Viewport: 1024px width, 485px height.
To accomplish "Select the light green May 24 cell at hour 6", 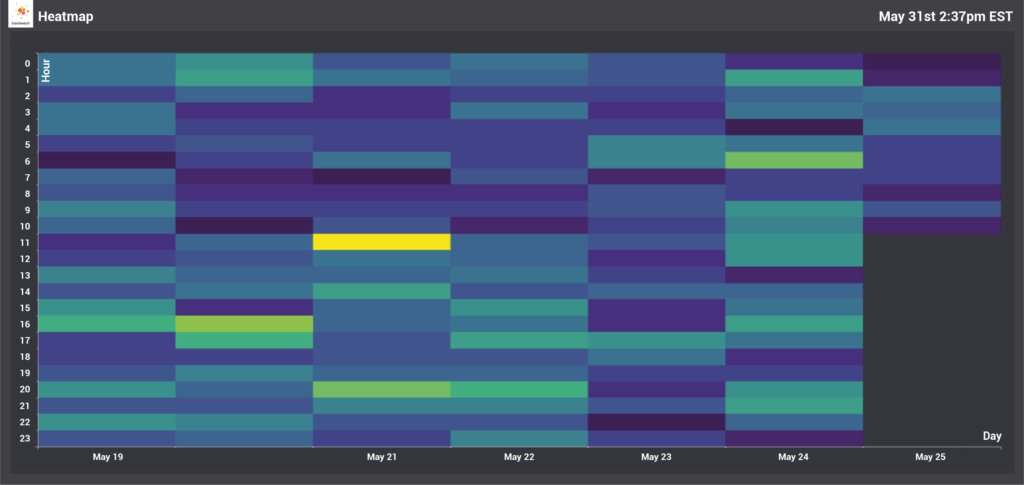I will click(x=793, y=160).
